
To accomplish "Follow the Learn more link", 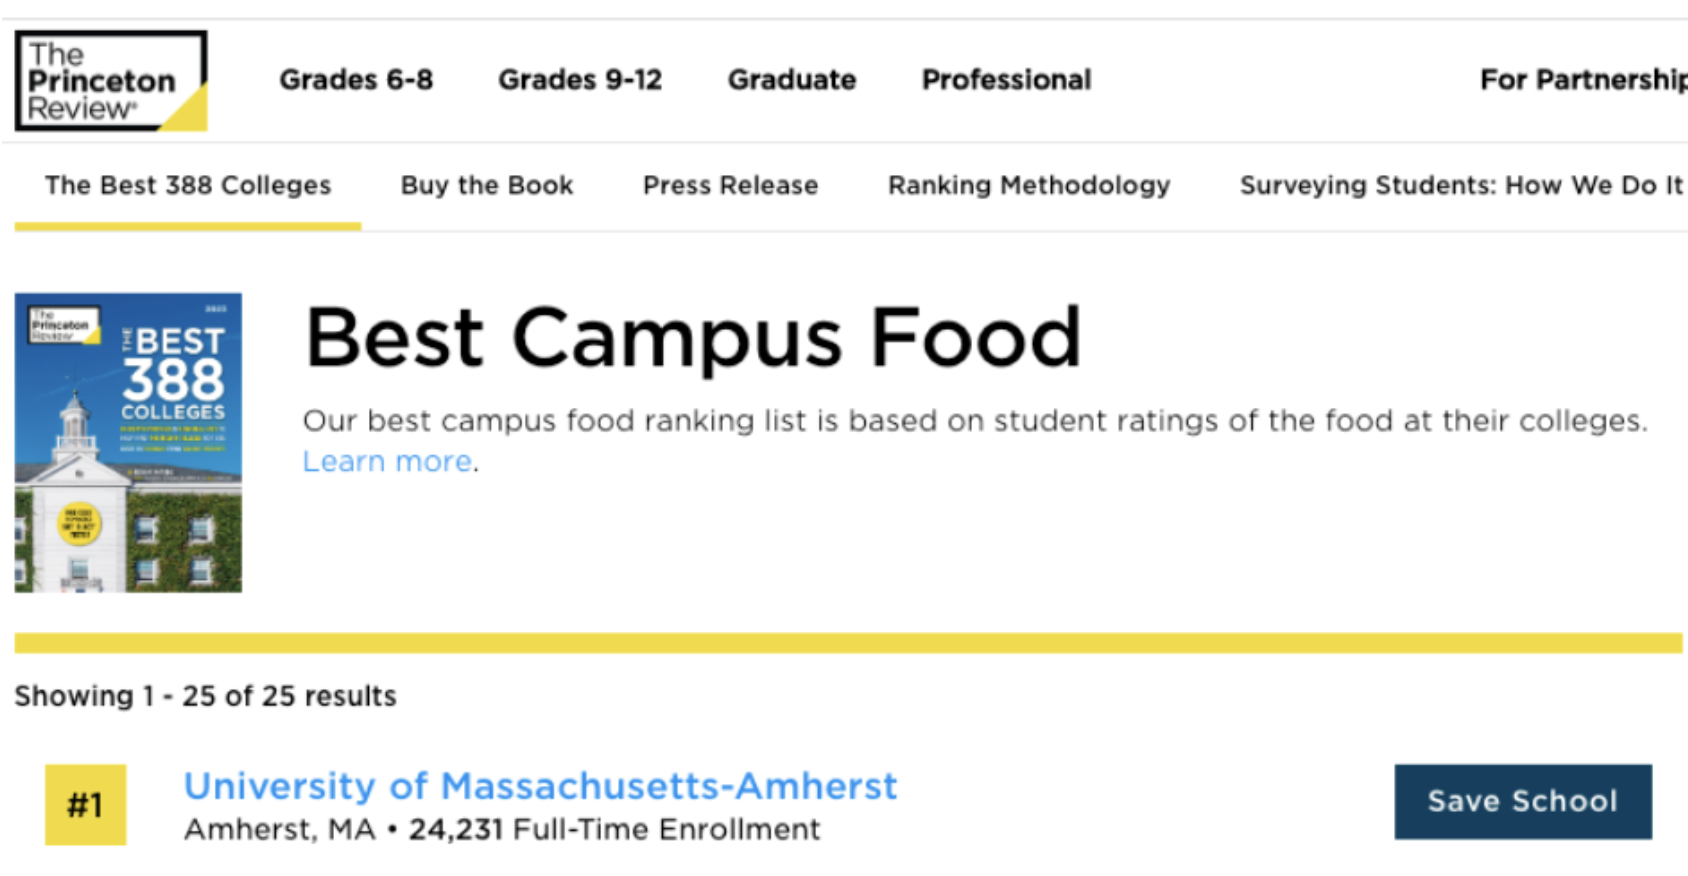I will [x=387, y=461].
